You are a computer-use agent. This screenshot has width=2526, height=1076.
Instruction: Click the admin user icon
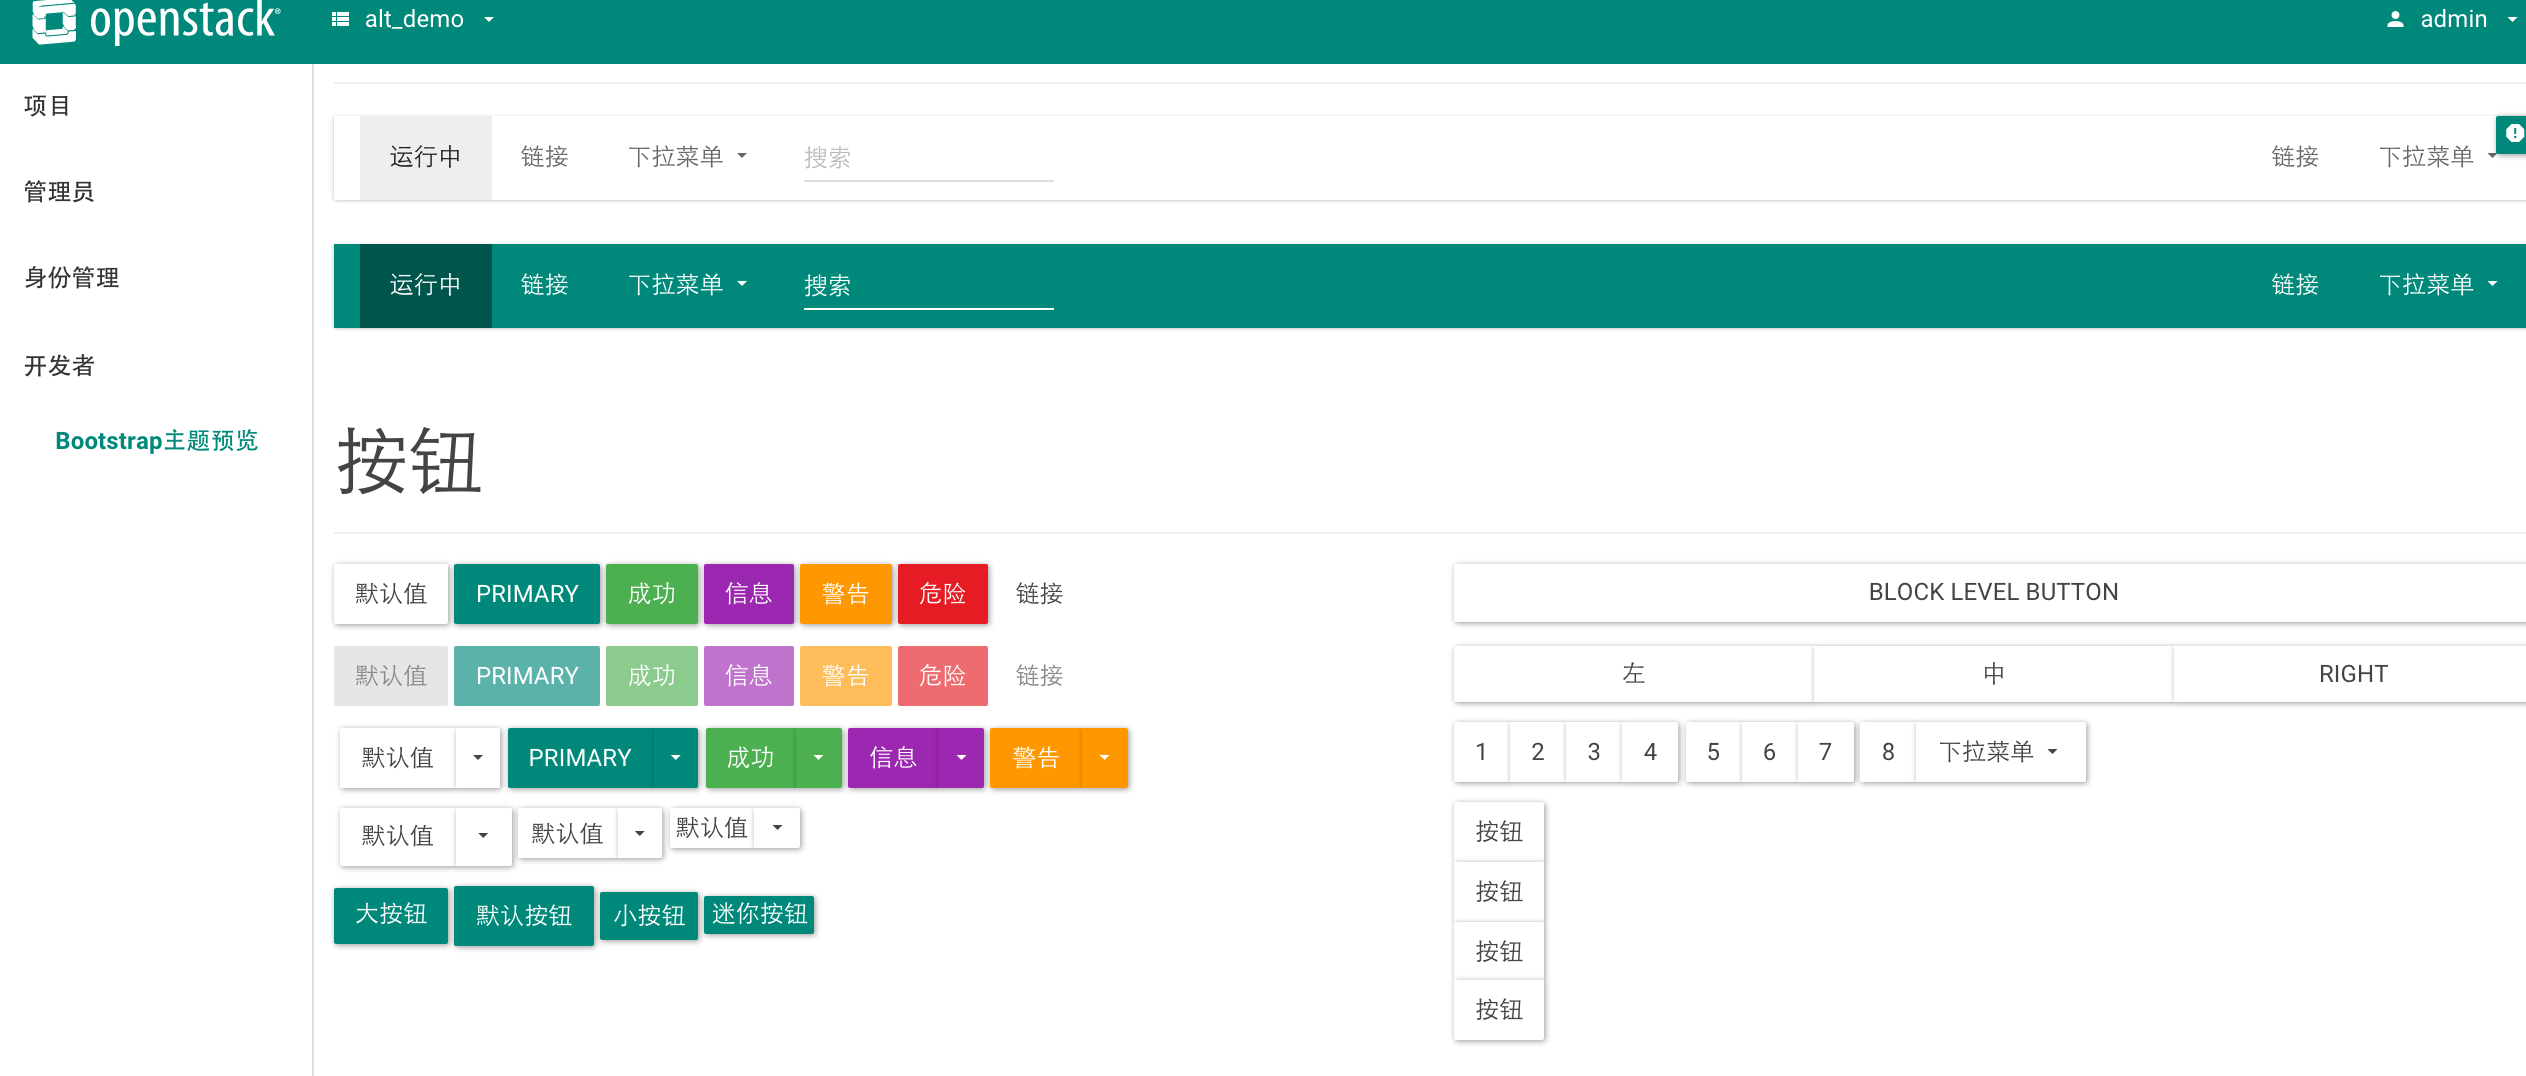coord(2395,19)
